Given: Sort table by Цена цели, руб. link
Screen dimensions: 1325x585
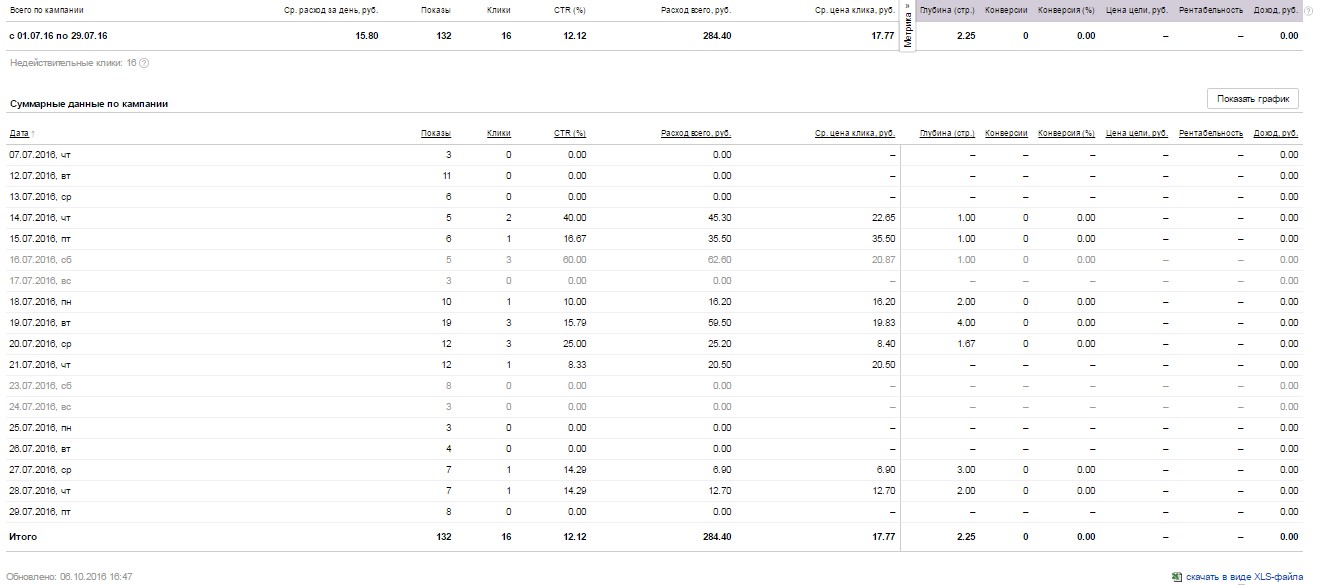Looking at the screenshot, I should coord(1138,133).
